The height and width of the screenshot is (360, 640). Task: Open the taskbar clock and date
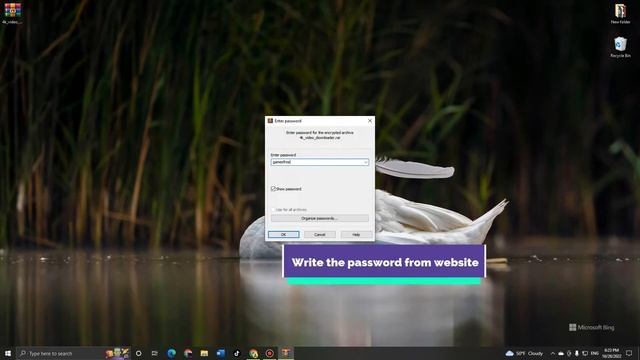611,353
